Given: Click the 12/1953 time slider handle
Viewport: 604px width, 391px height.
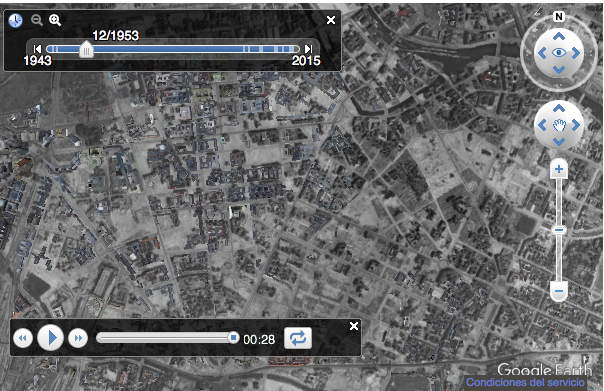Looking at the screenshot, I should tap(86, 49).
